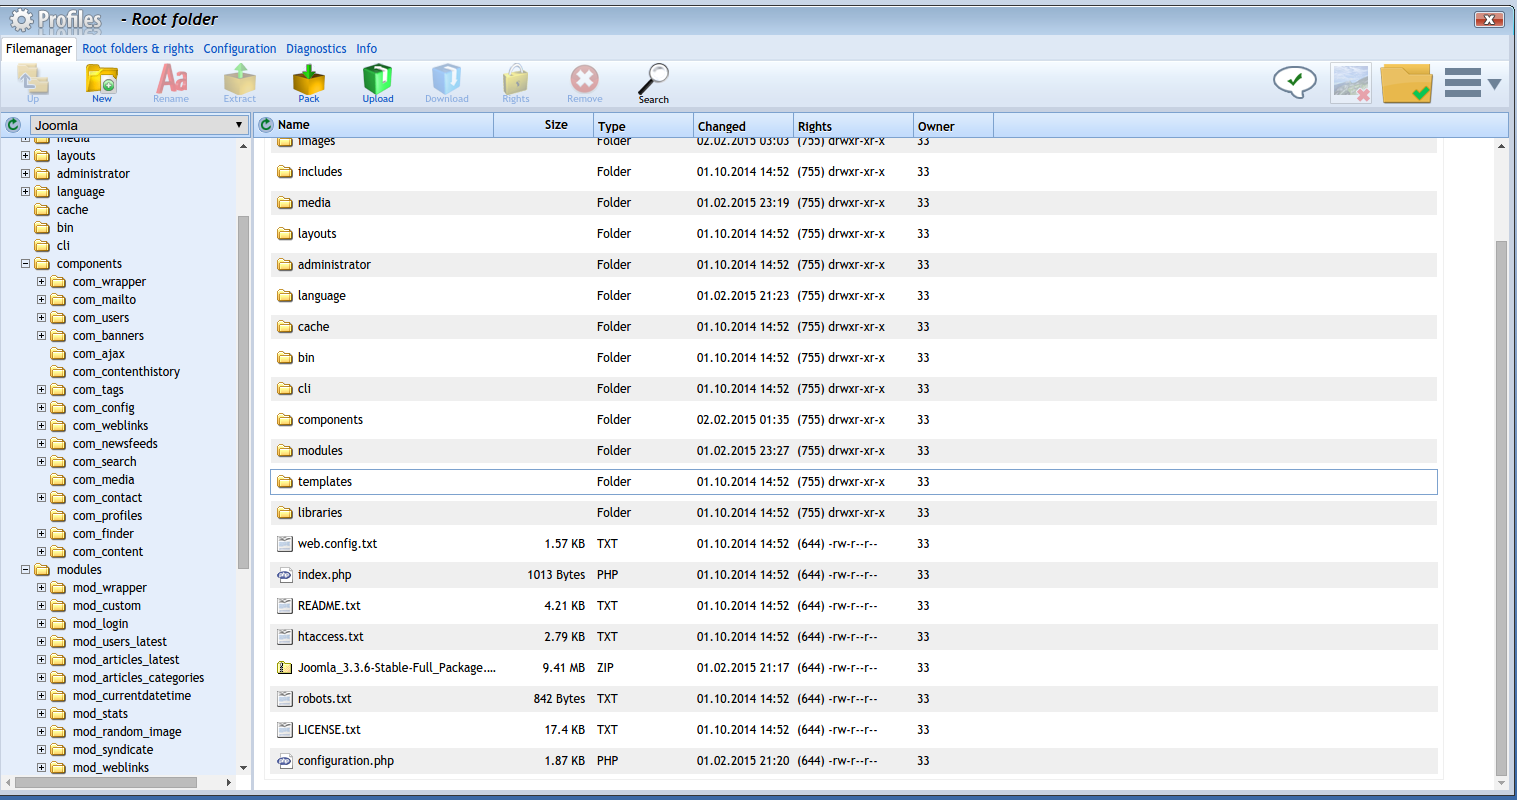Click the Pack archive icon
The width and height of the screenshot is (1517, 800).
309,82
